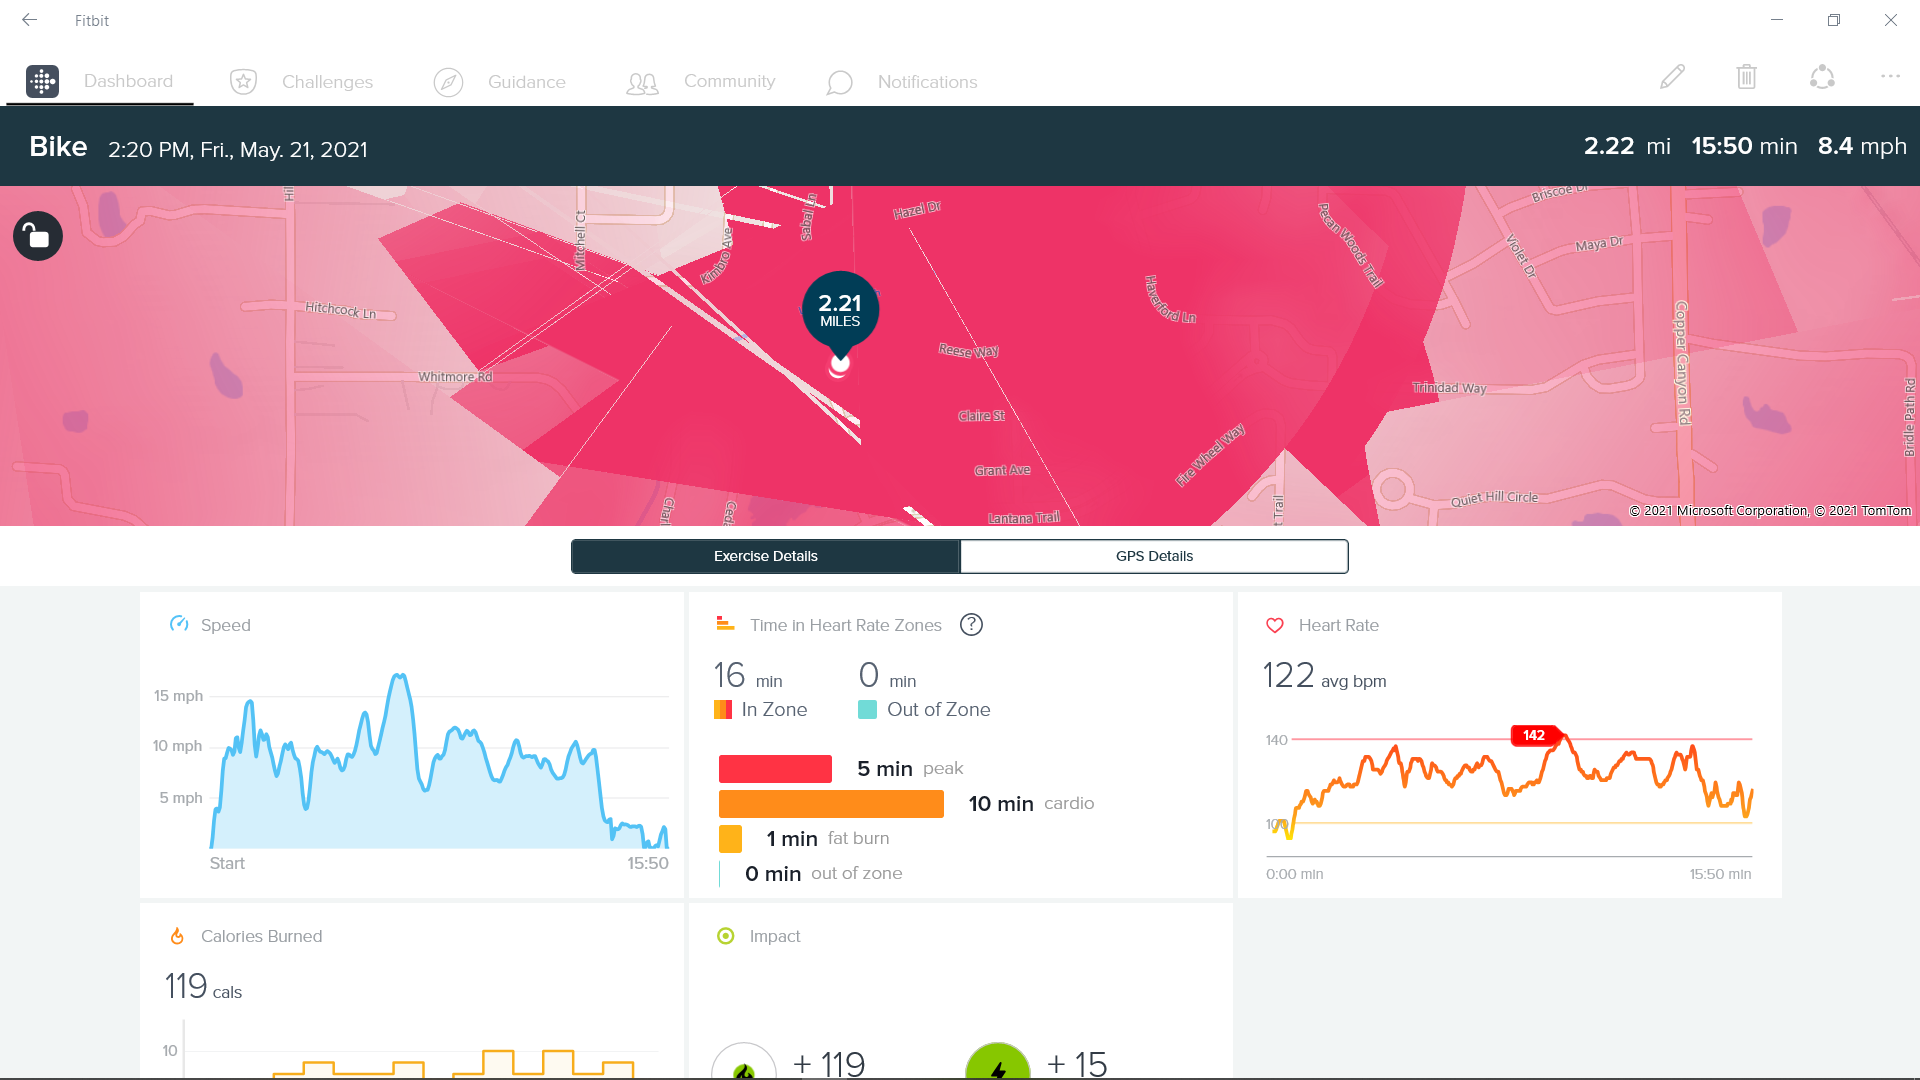Expand the Impact section details

[775, 936]
